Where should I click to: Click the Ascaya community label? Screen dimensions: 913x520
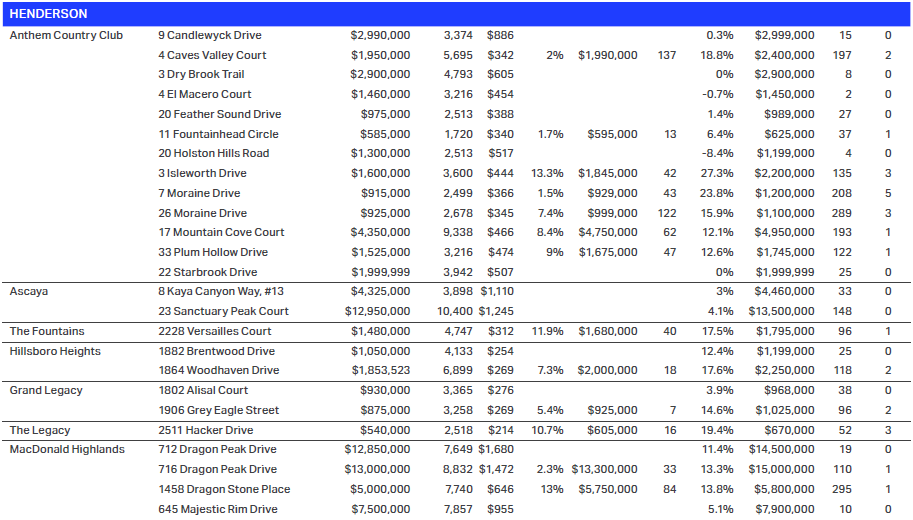29,291
